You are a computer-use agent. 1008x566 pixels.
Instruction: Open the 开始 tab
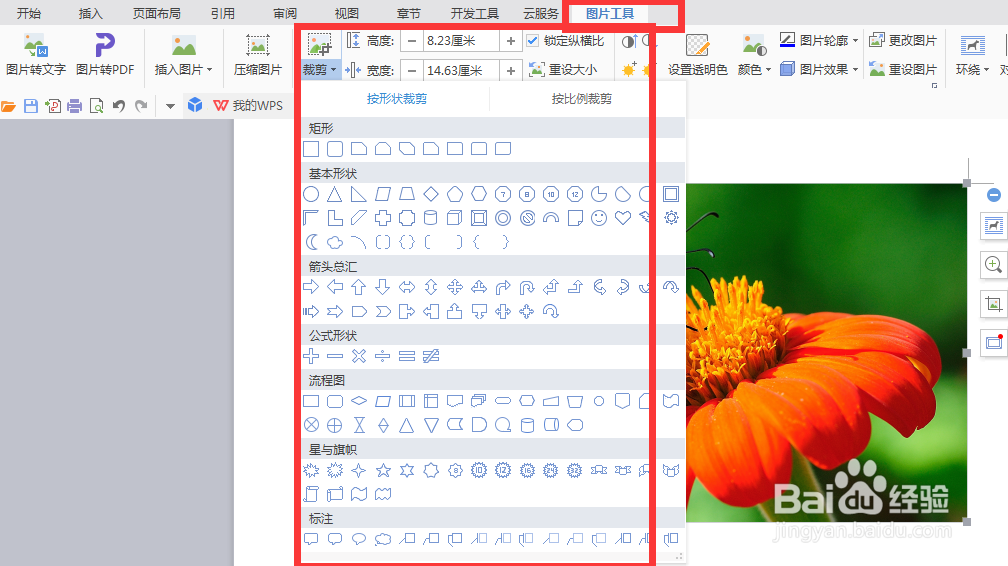pos(28,14)
